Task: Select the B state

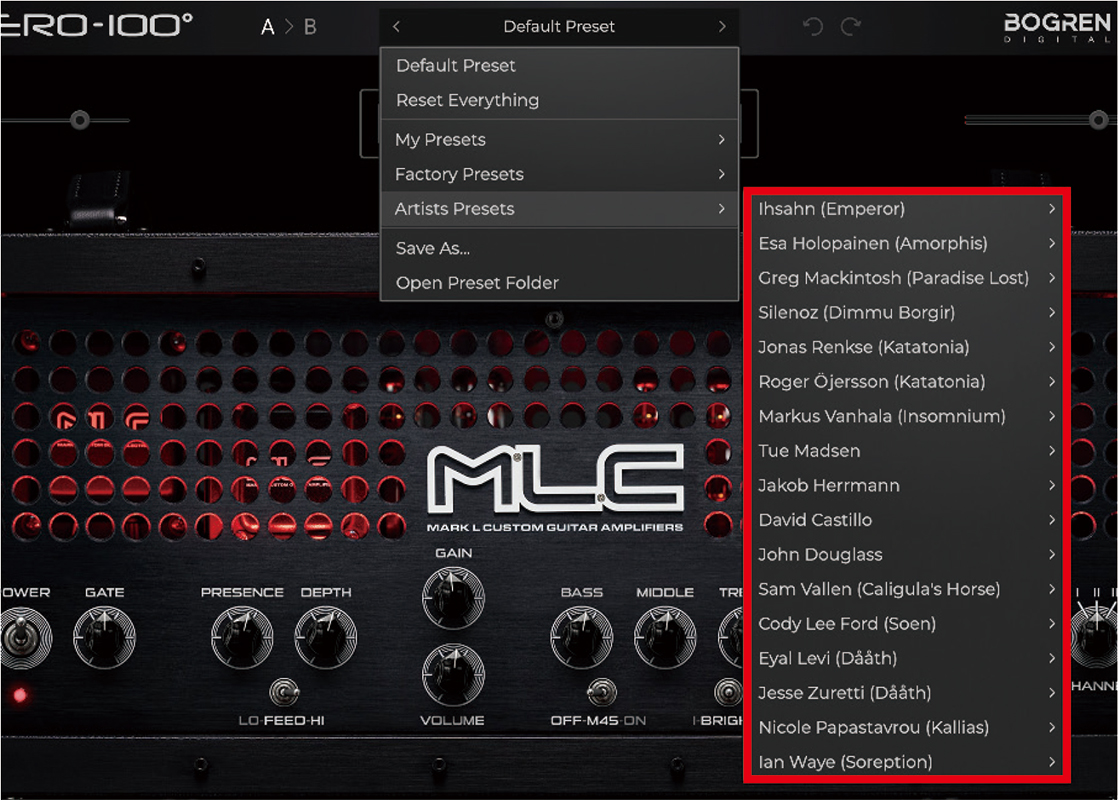Action: (x=310, y=27)
